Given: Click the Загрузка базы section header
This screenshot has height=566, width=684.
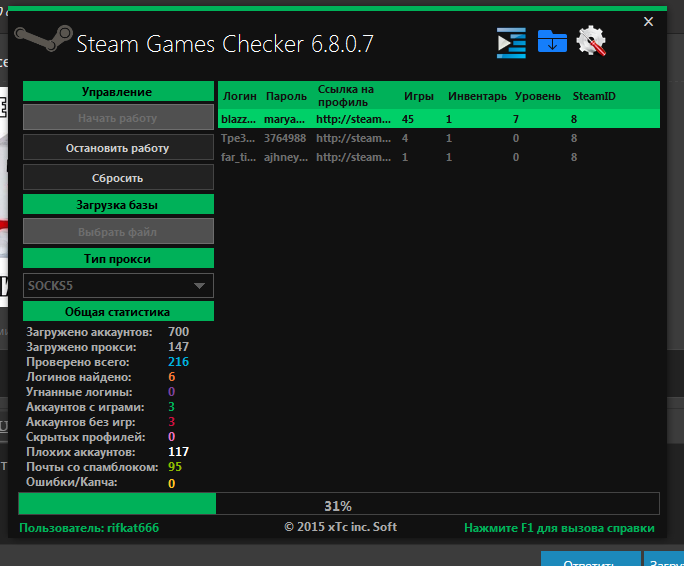Looking at the screenshot, I should [x=118, y=204].
